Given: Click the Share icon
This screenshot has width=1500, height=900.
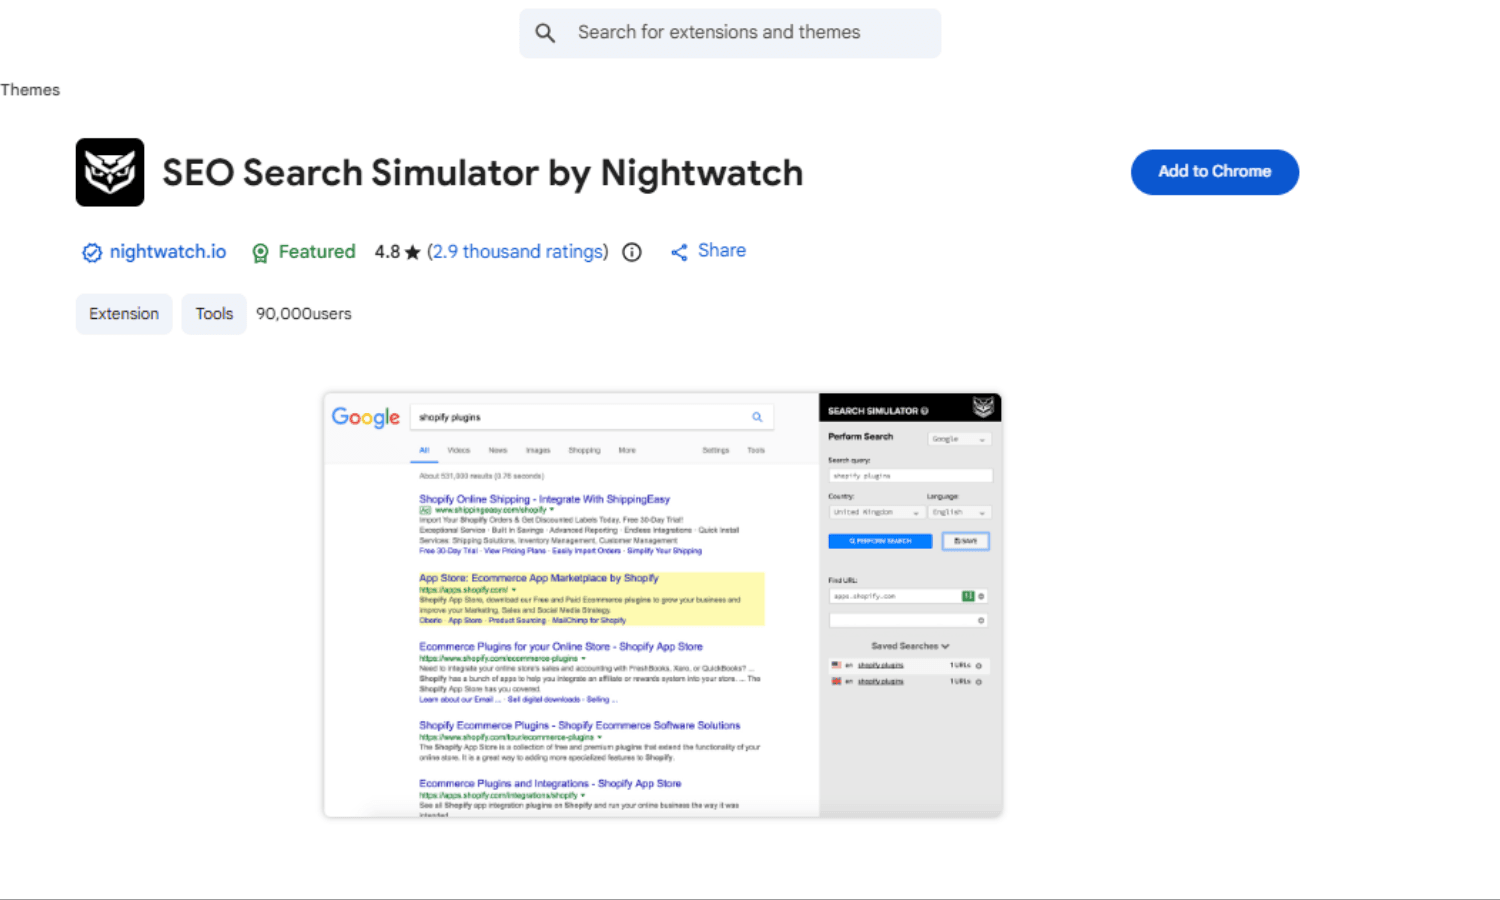Looking at the screenshot, I should (679, 252).
